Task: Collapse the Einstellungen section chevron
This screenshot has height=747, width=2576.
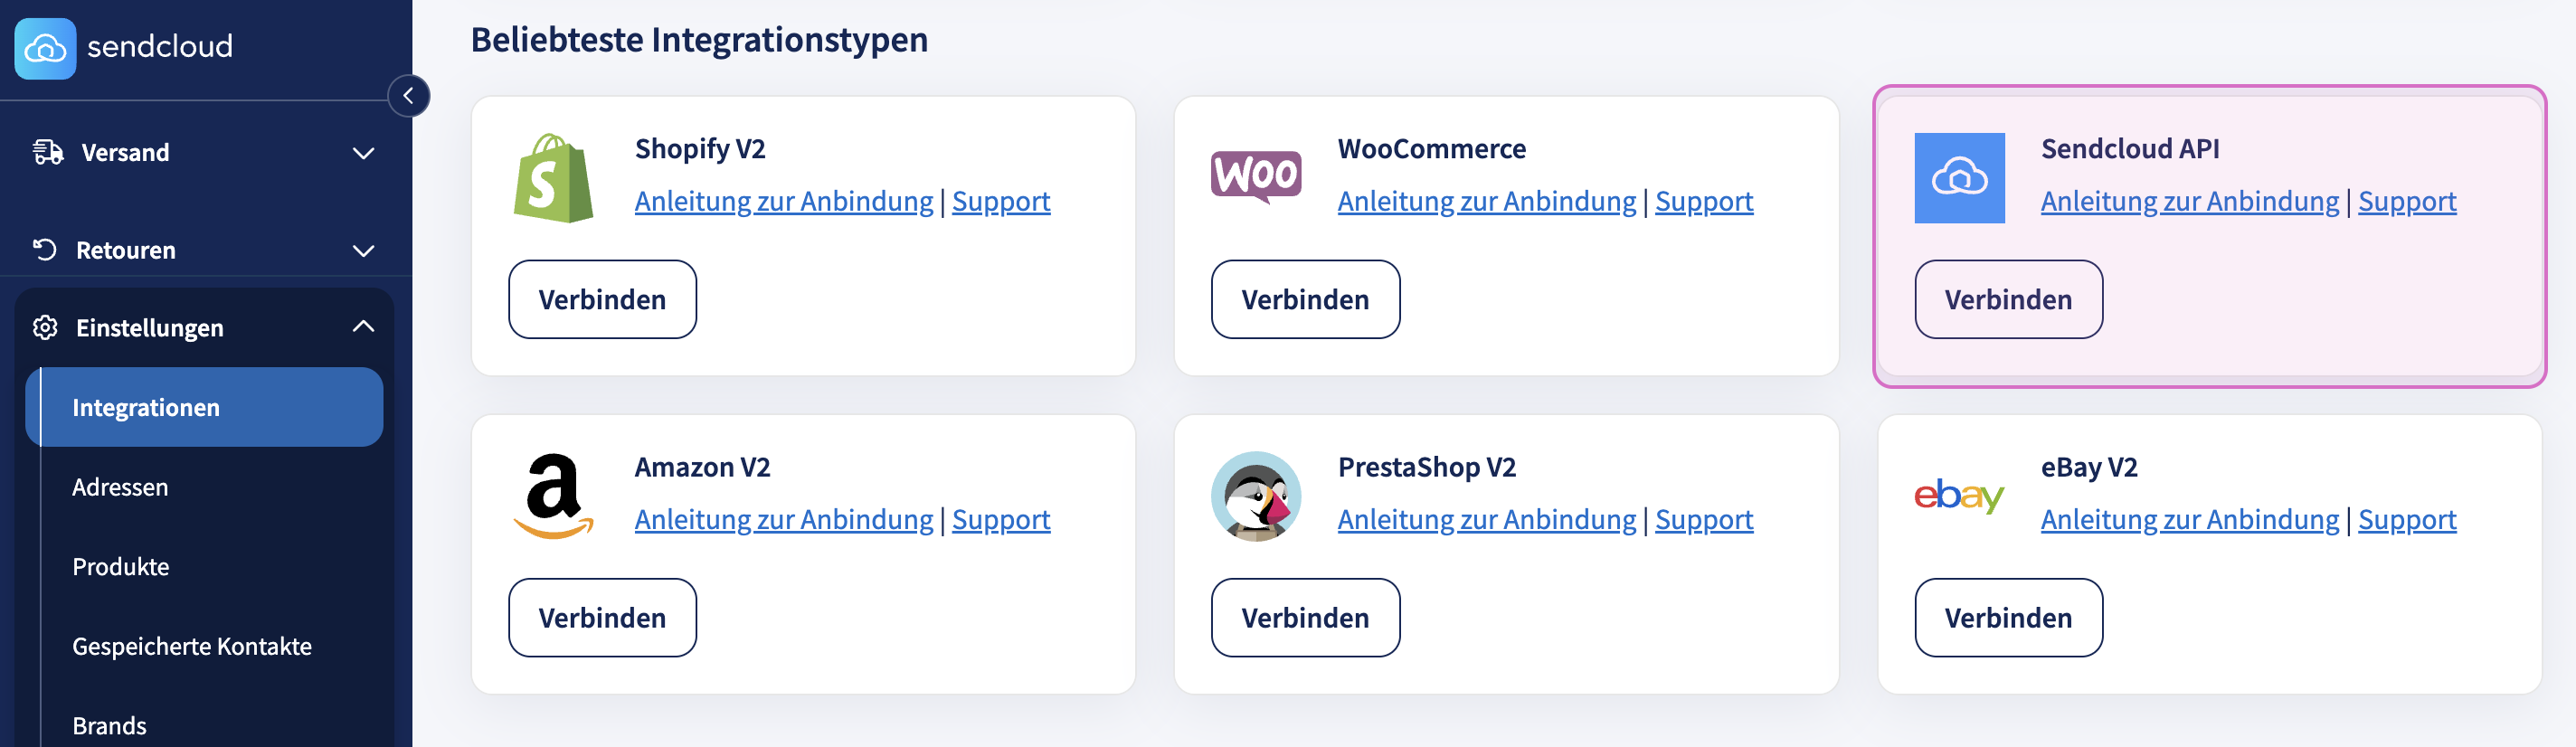Action: 363,327
